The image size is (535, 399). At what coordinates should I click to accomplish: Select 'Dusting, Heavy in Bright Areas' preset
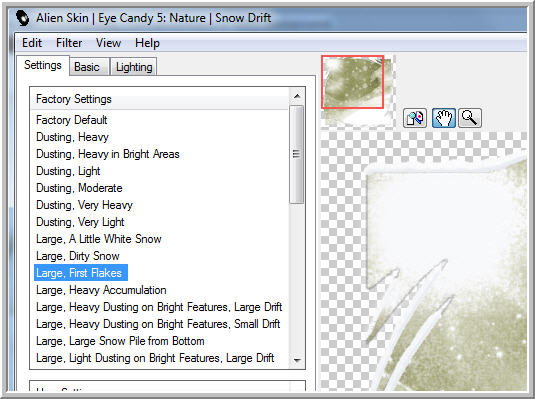pos(107,154)
